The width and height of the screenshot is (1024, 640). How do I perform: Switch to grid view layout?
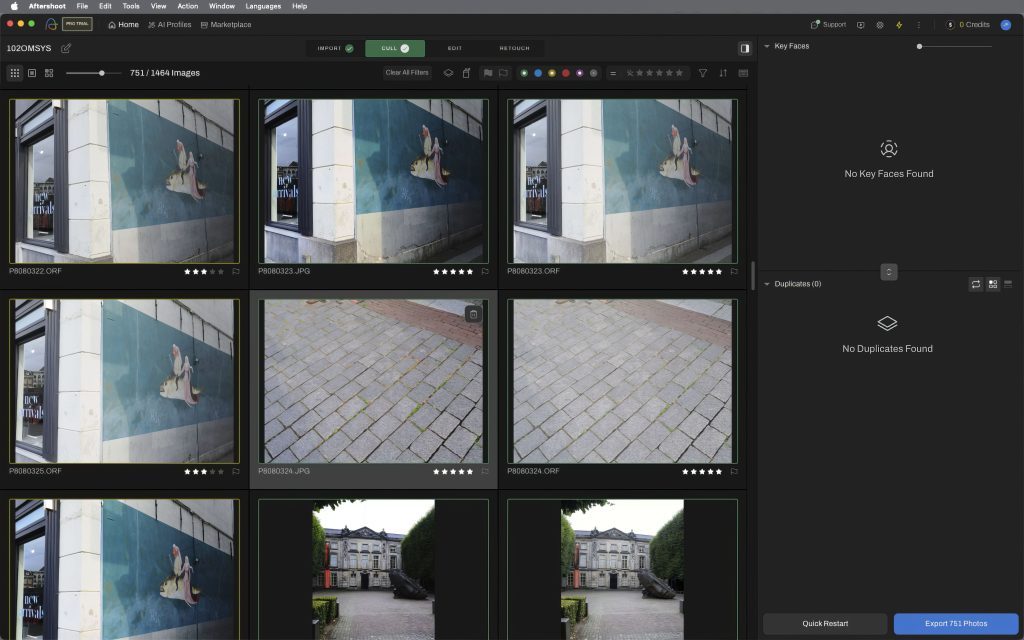click(x=14, y=73)
